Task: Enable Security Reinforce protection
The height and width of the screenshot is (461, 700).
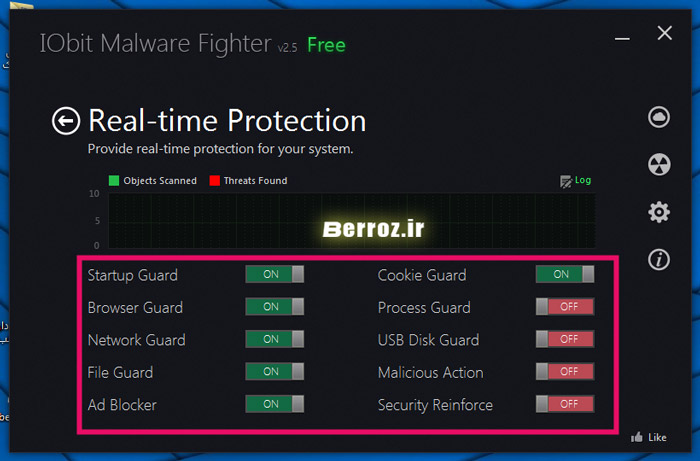Action: click(x=565, y=405)
